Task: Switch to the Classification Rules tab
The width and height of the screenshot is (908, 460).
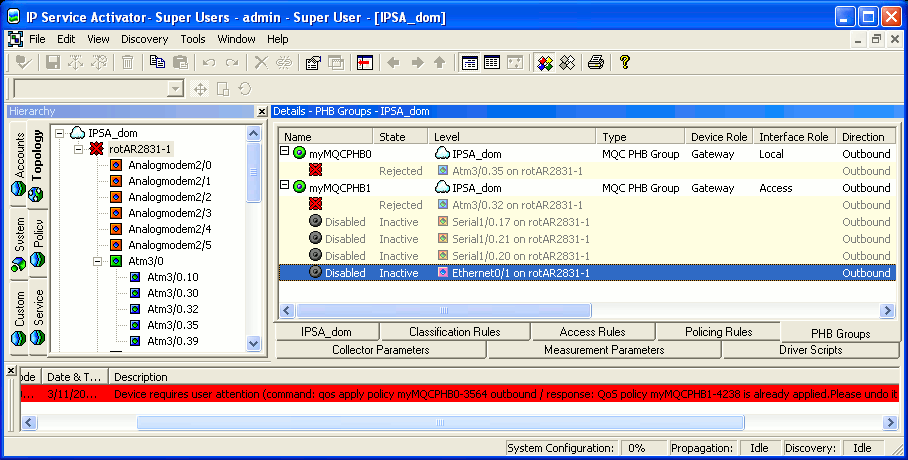Action: point(455,332)
